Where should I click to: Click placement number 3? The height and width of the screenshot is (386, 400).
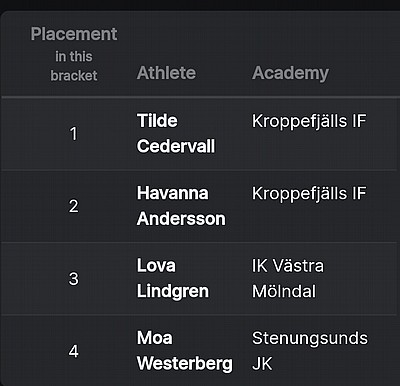point(74,279)
